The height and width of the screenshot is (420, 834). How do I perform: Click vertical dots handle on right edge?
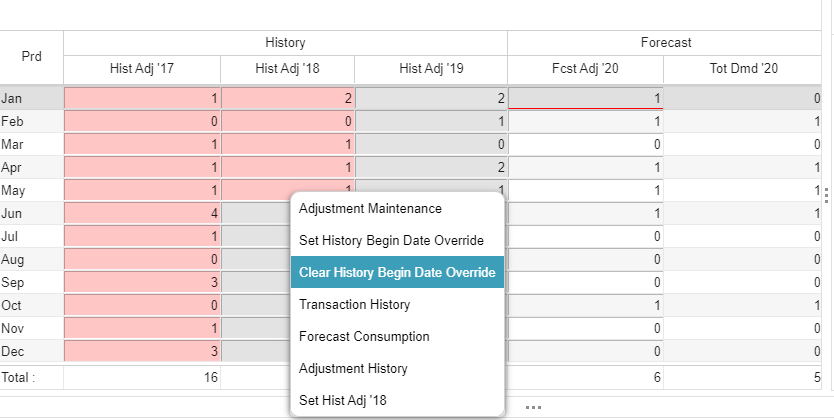point(826,195)
